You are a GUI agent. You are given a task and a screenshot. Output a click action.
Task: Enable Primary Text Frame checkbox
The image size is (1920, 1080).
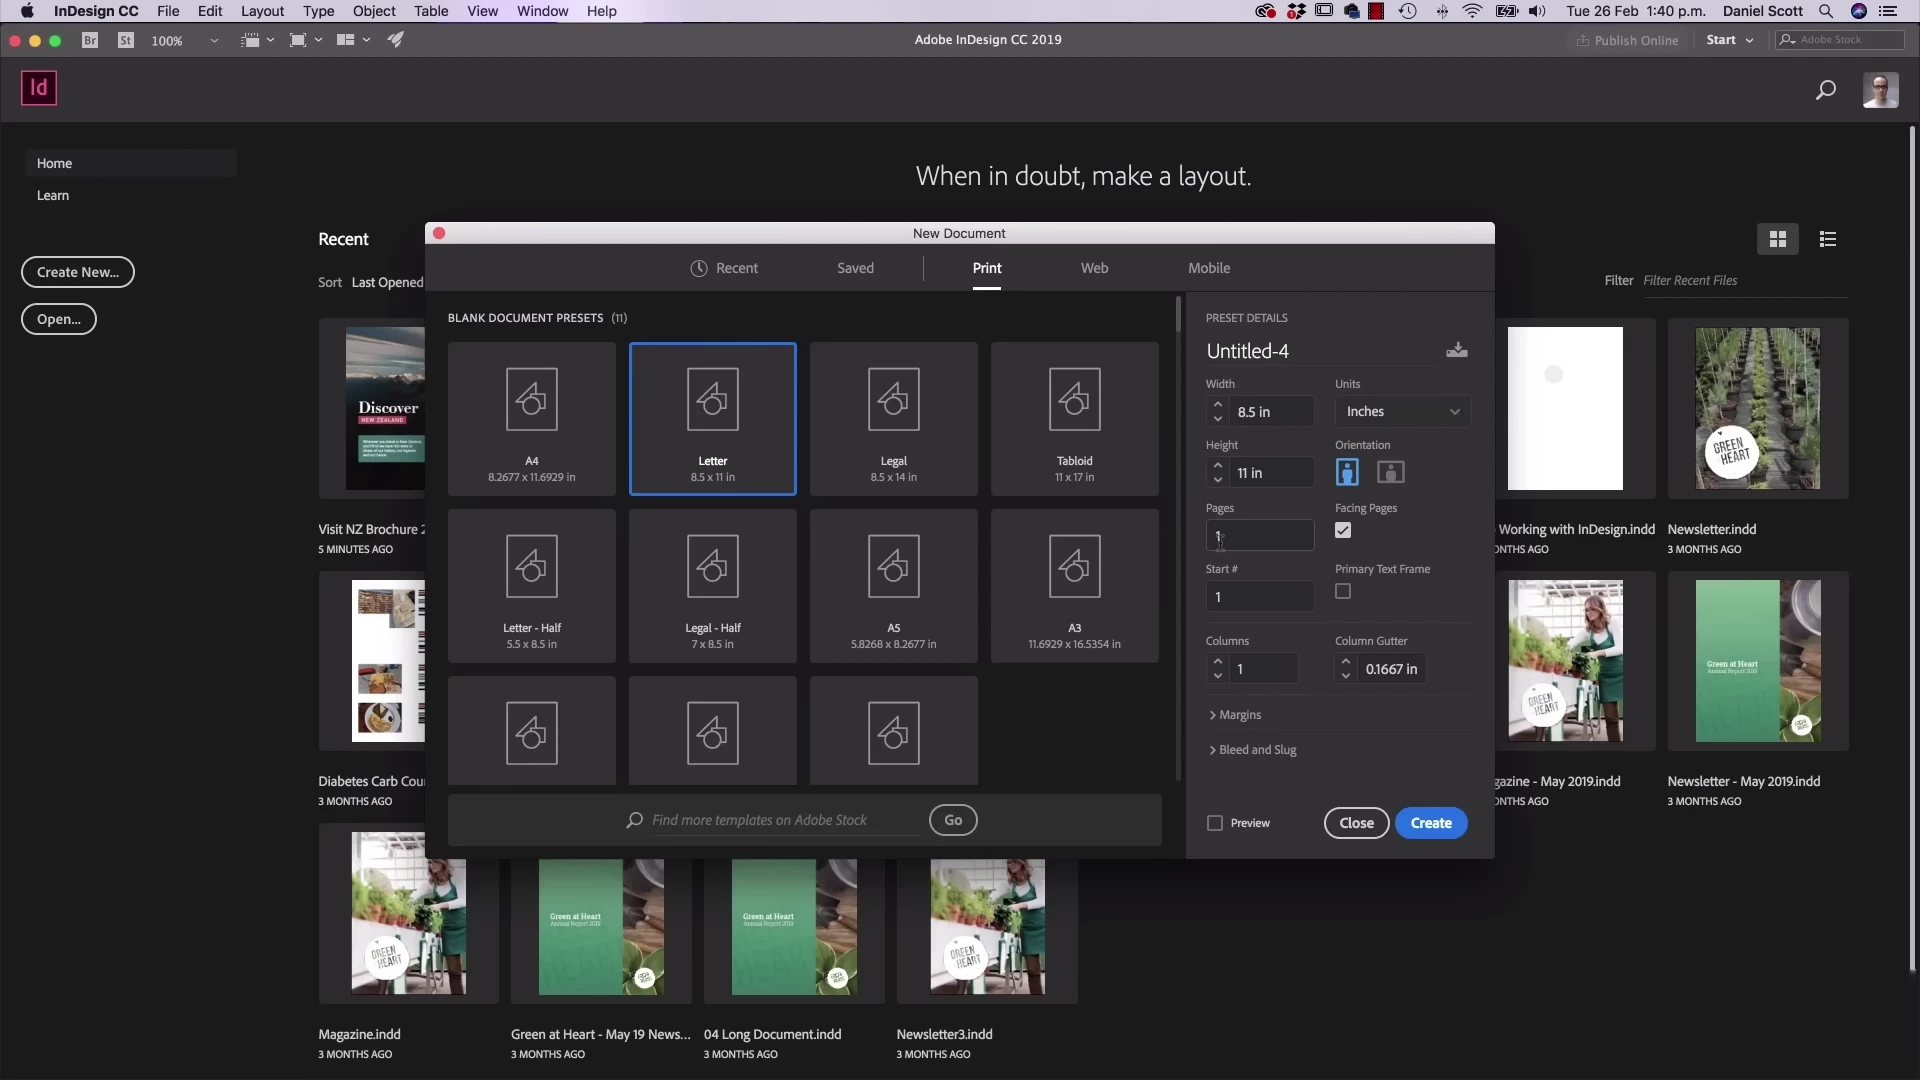tap(1343, 592)
